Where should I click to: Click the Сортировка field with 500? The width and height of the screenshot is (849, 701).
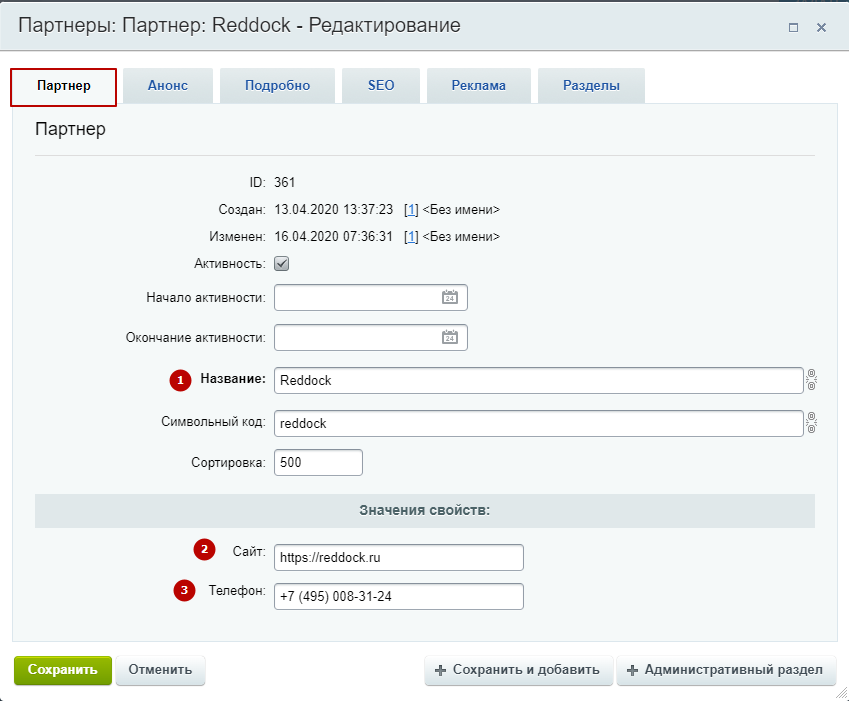(318, 462)
